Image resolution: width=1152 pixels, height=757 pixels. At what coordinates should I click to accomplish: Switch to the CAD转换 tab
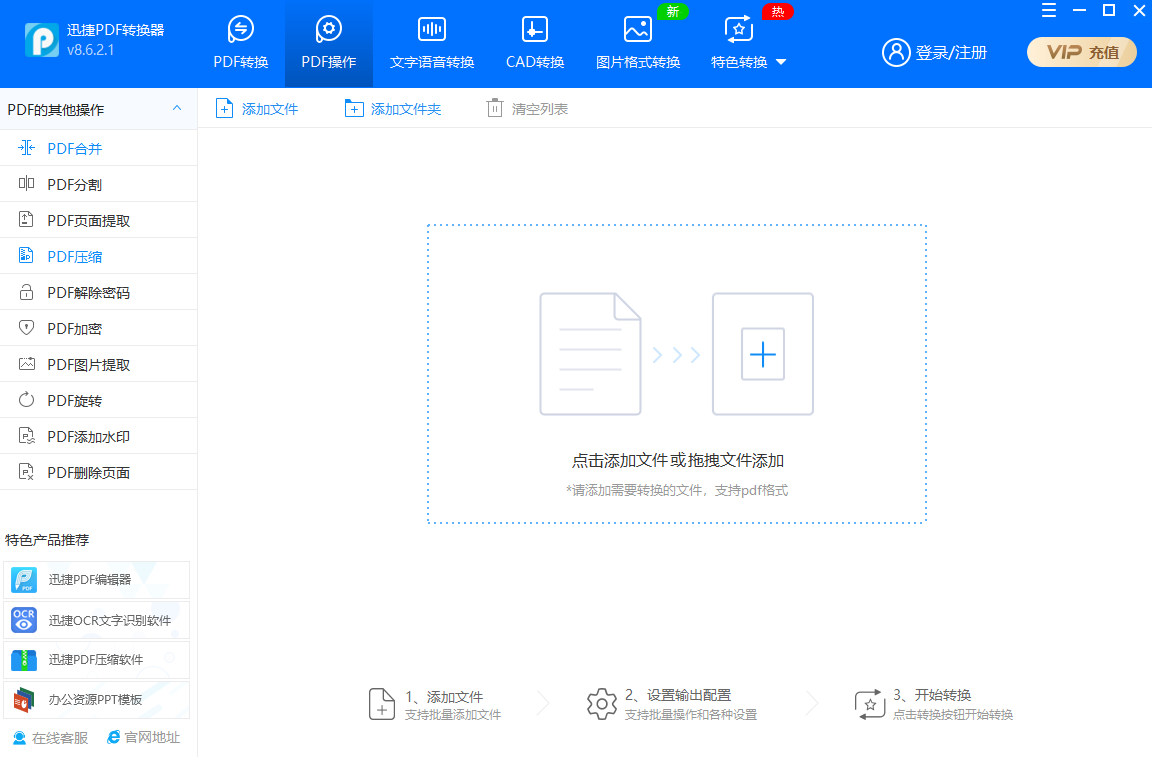coord(535,44)
